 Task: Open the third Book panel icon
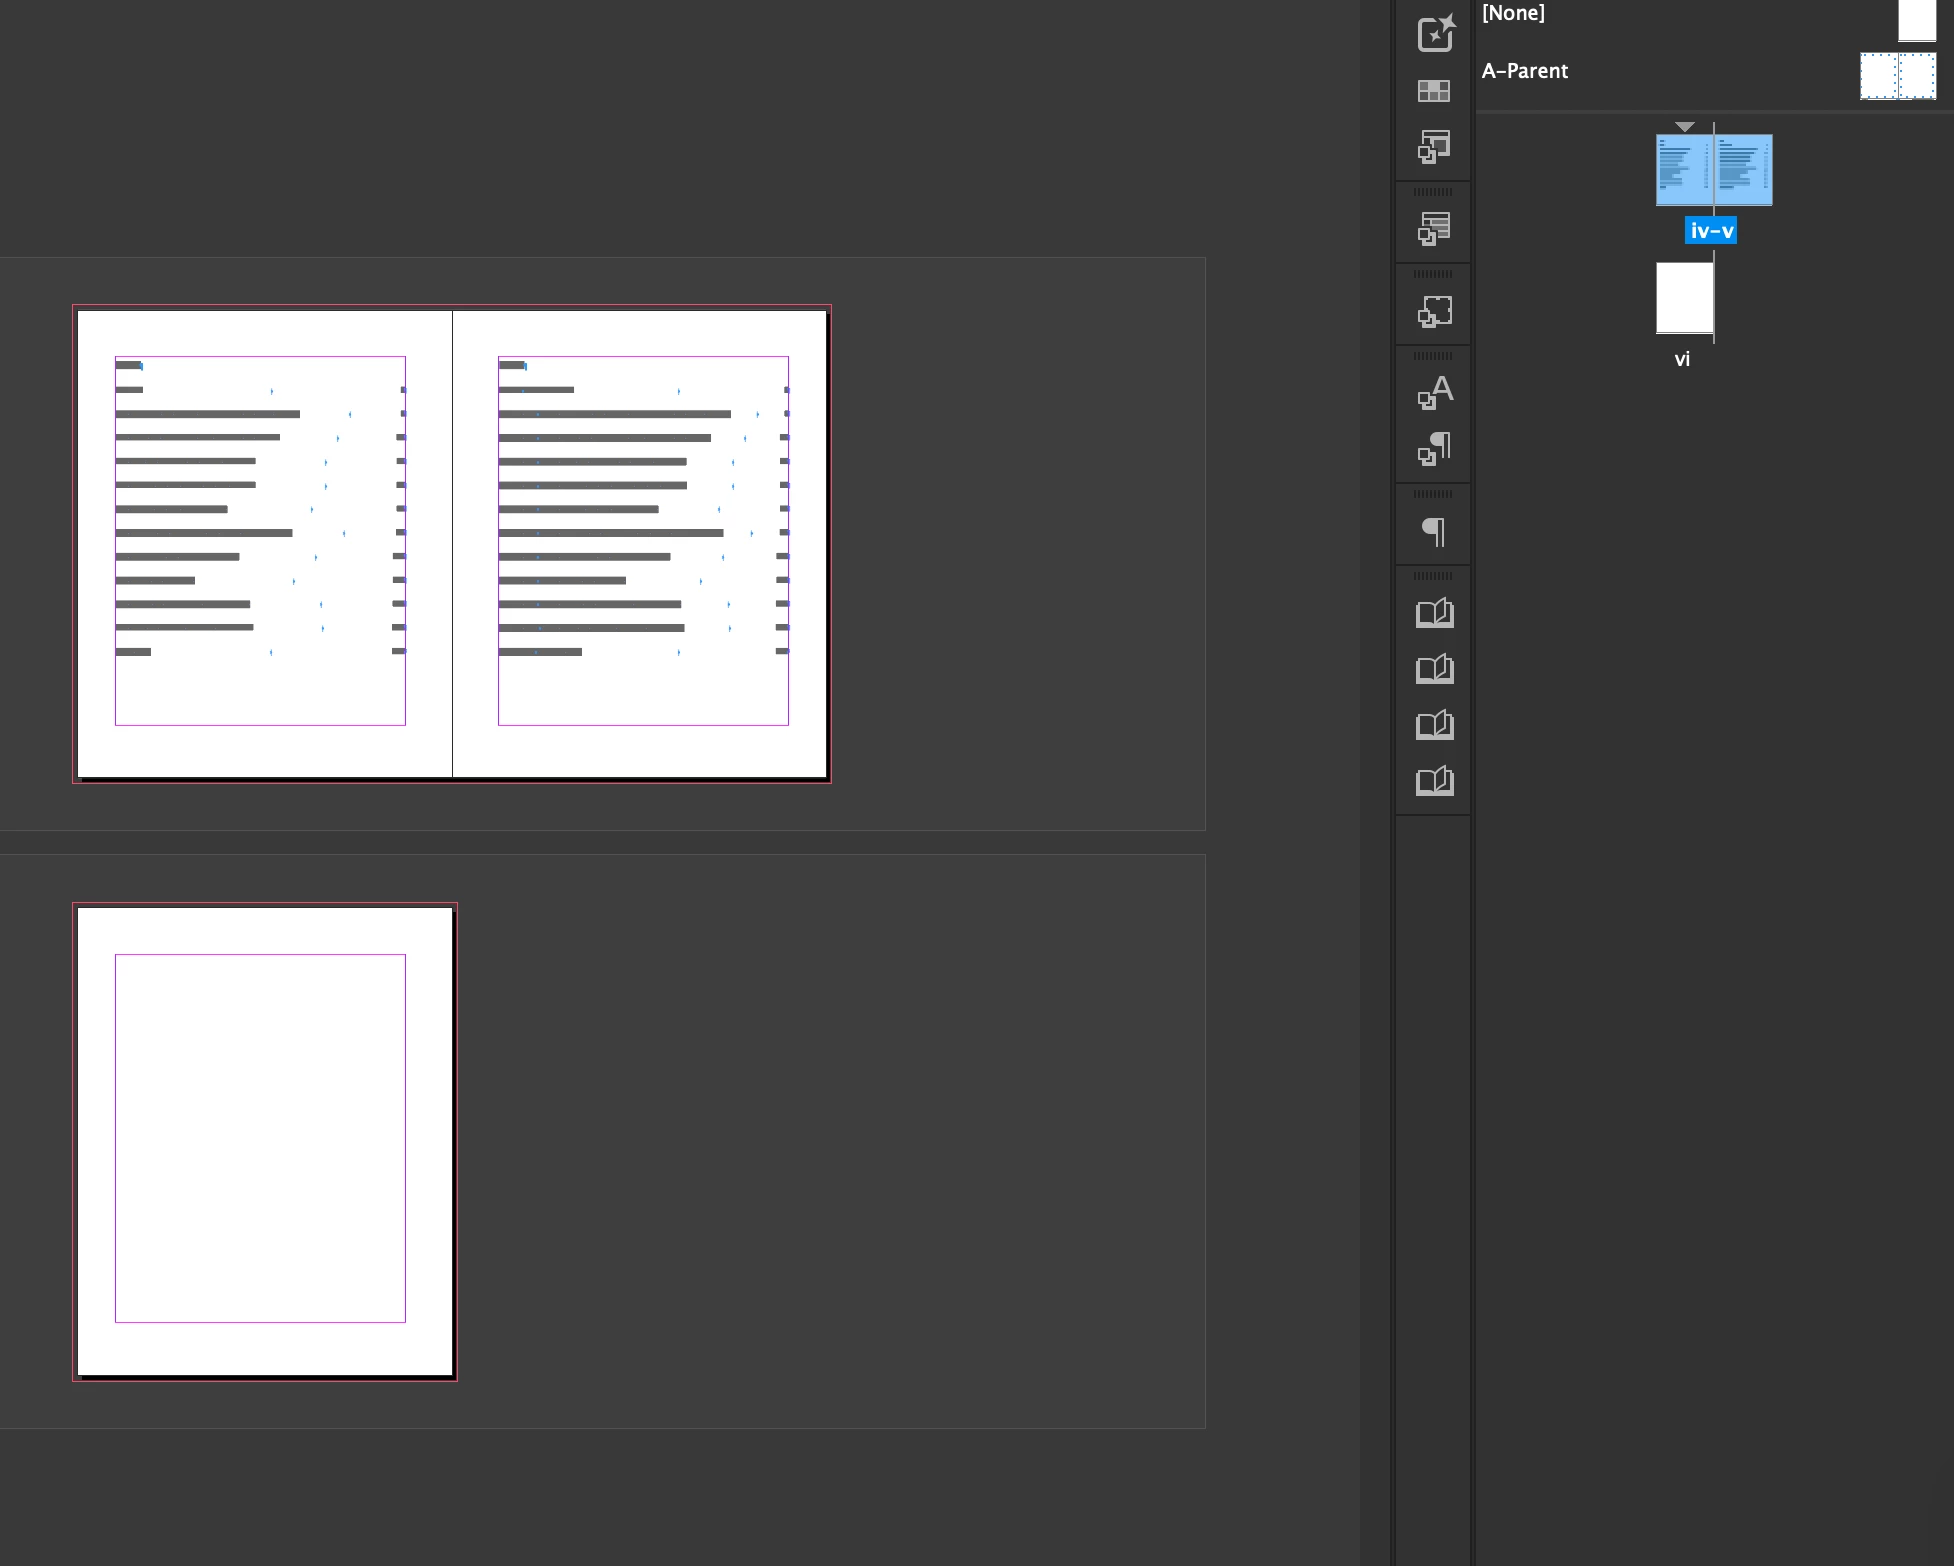coord(1435,725)
